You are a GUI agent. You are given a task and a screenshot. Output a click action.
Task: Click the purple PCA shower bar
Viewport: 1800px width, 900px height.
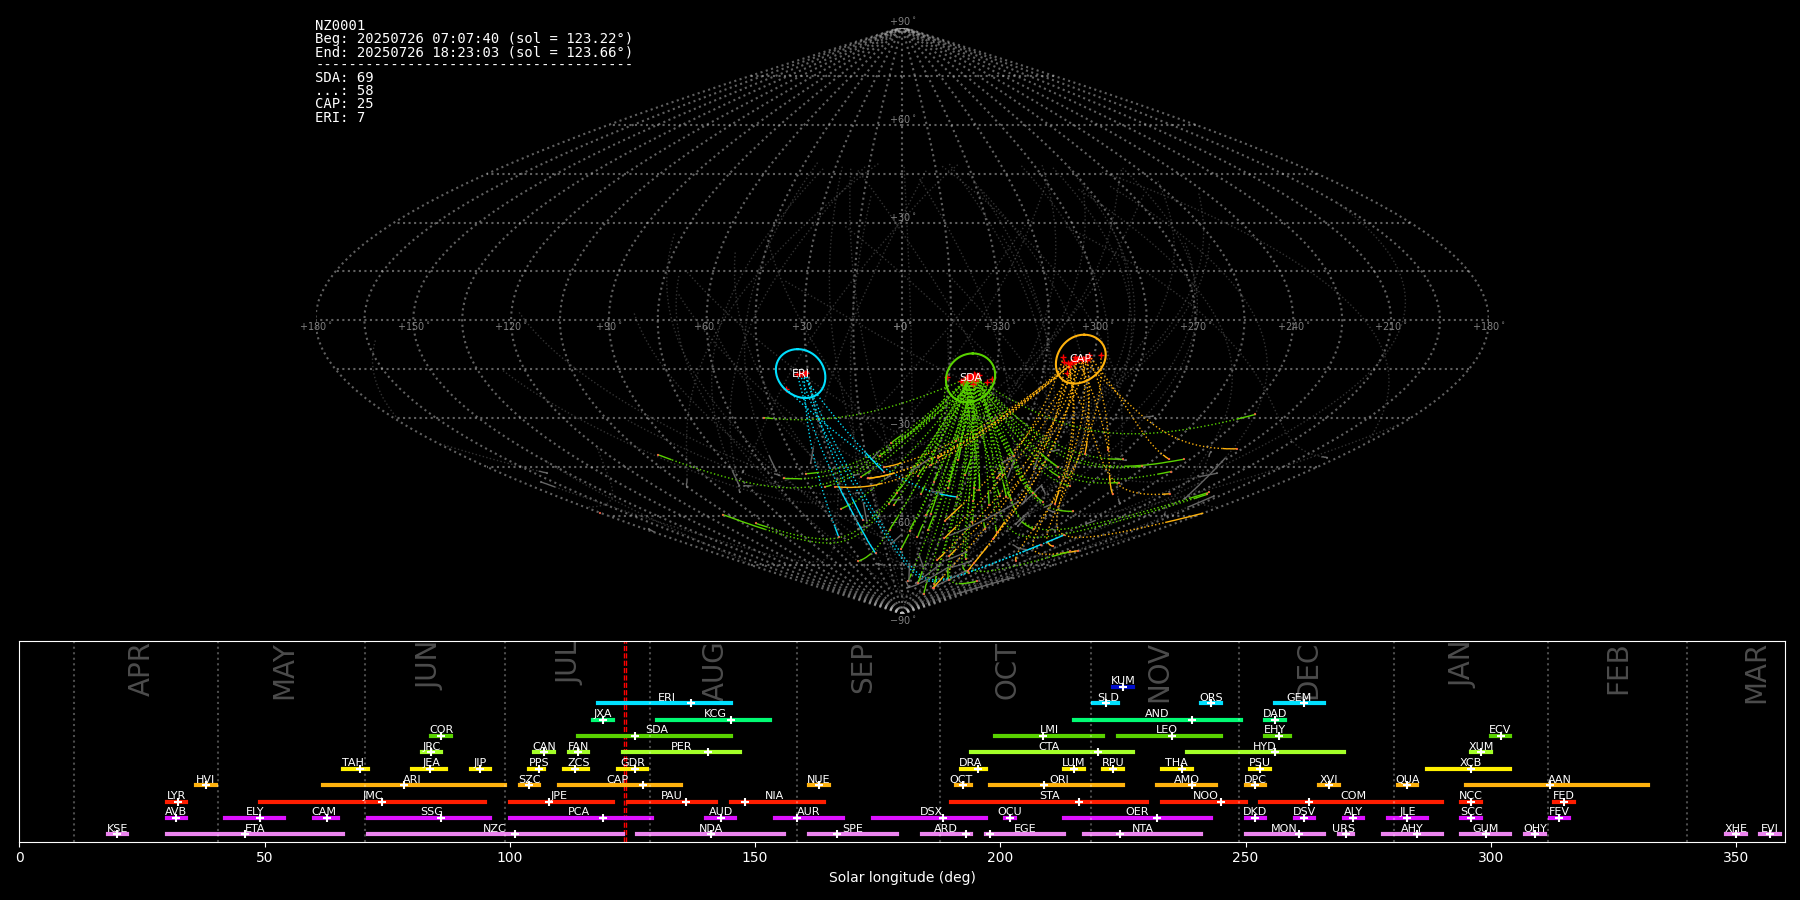(580, 818)
